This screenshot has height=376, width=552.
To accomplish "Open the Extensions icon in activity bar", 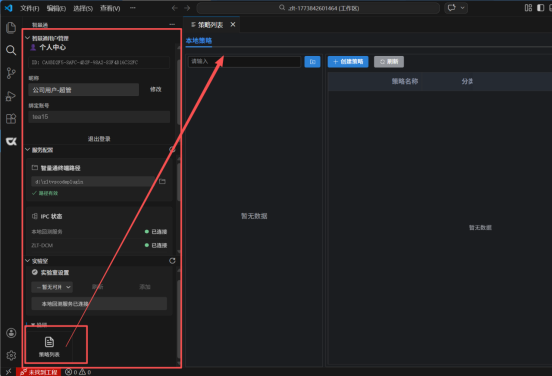I will click(x=11, y=119).
